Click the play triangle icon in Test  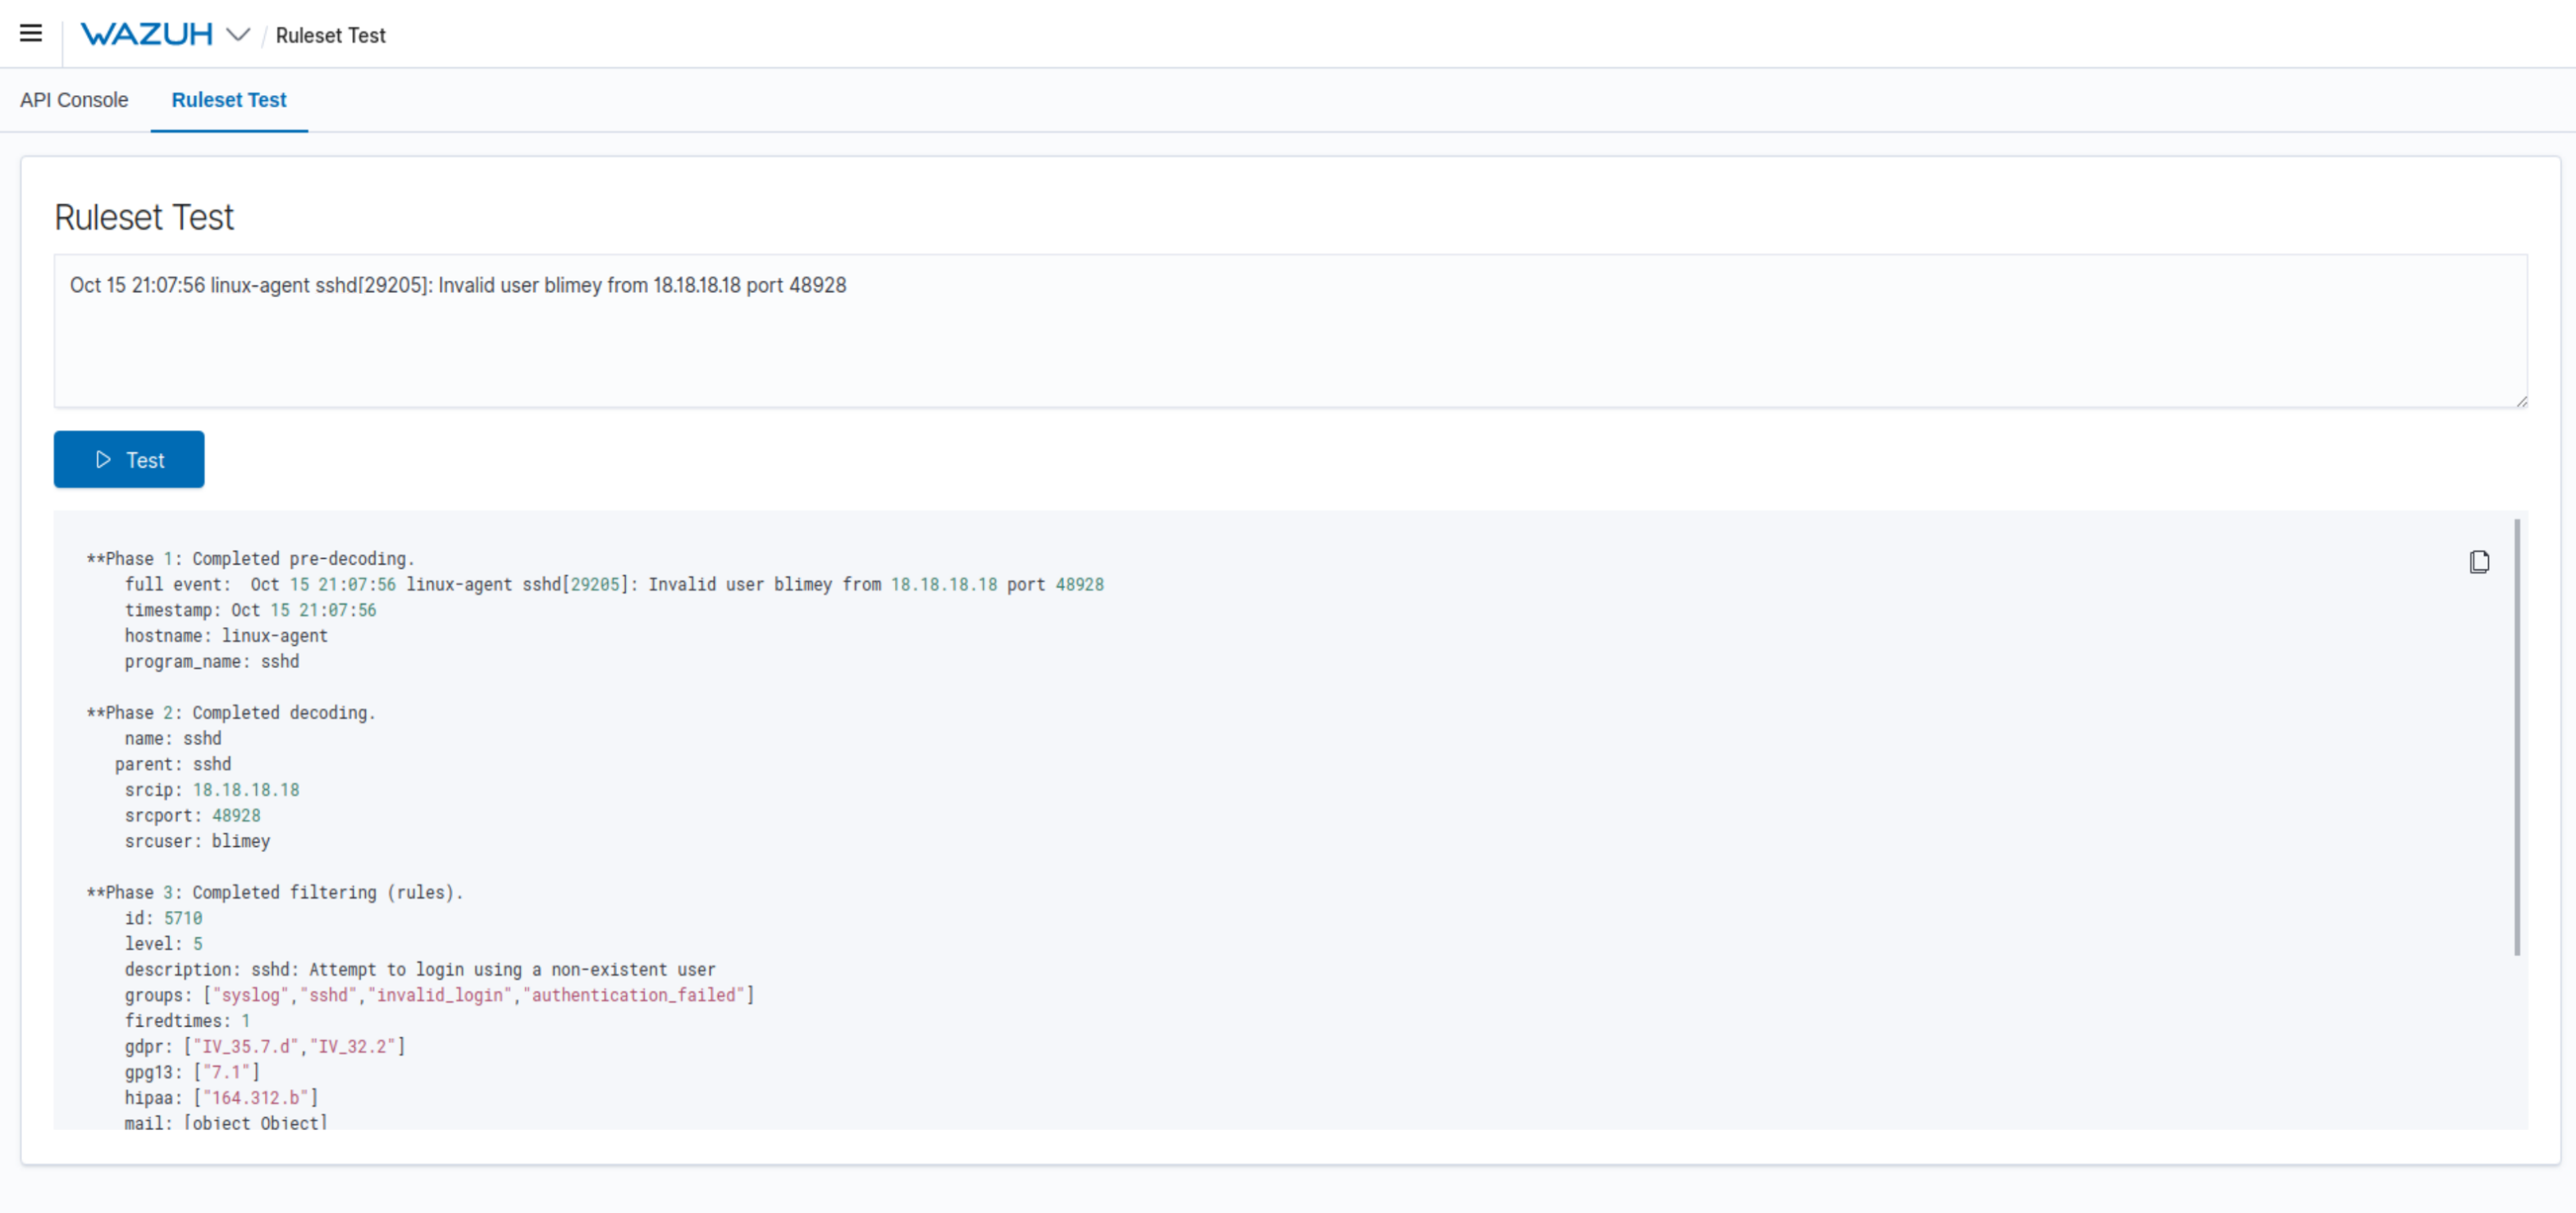(x=103, y=460)
